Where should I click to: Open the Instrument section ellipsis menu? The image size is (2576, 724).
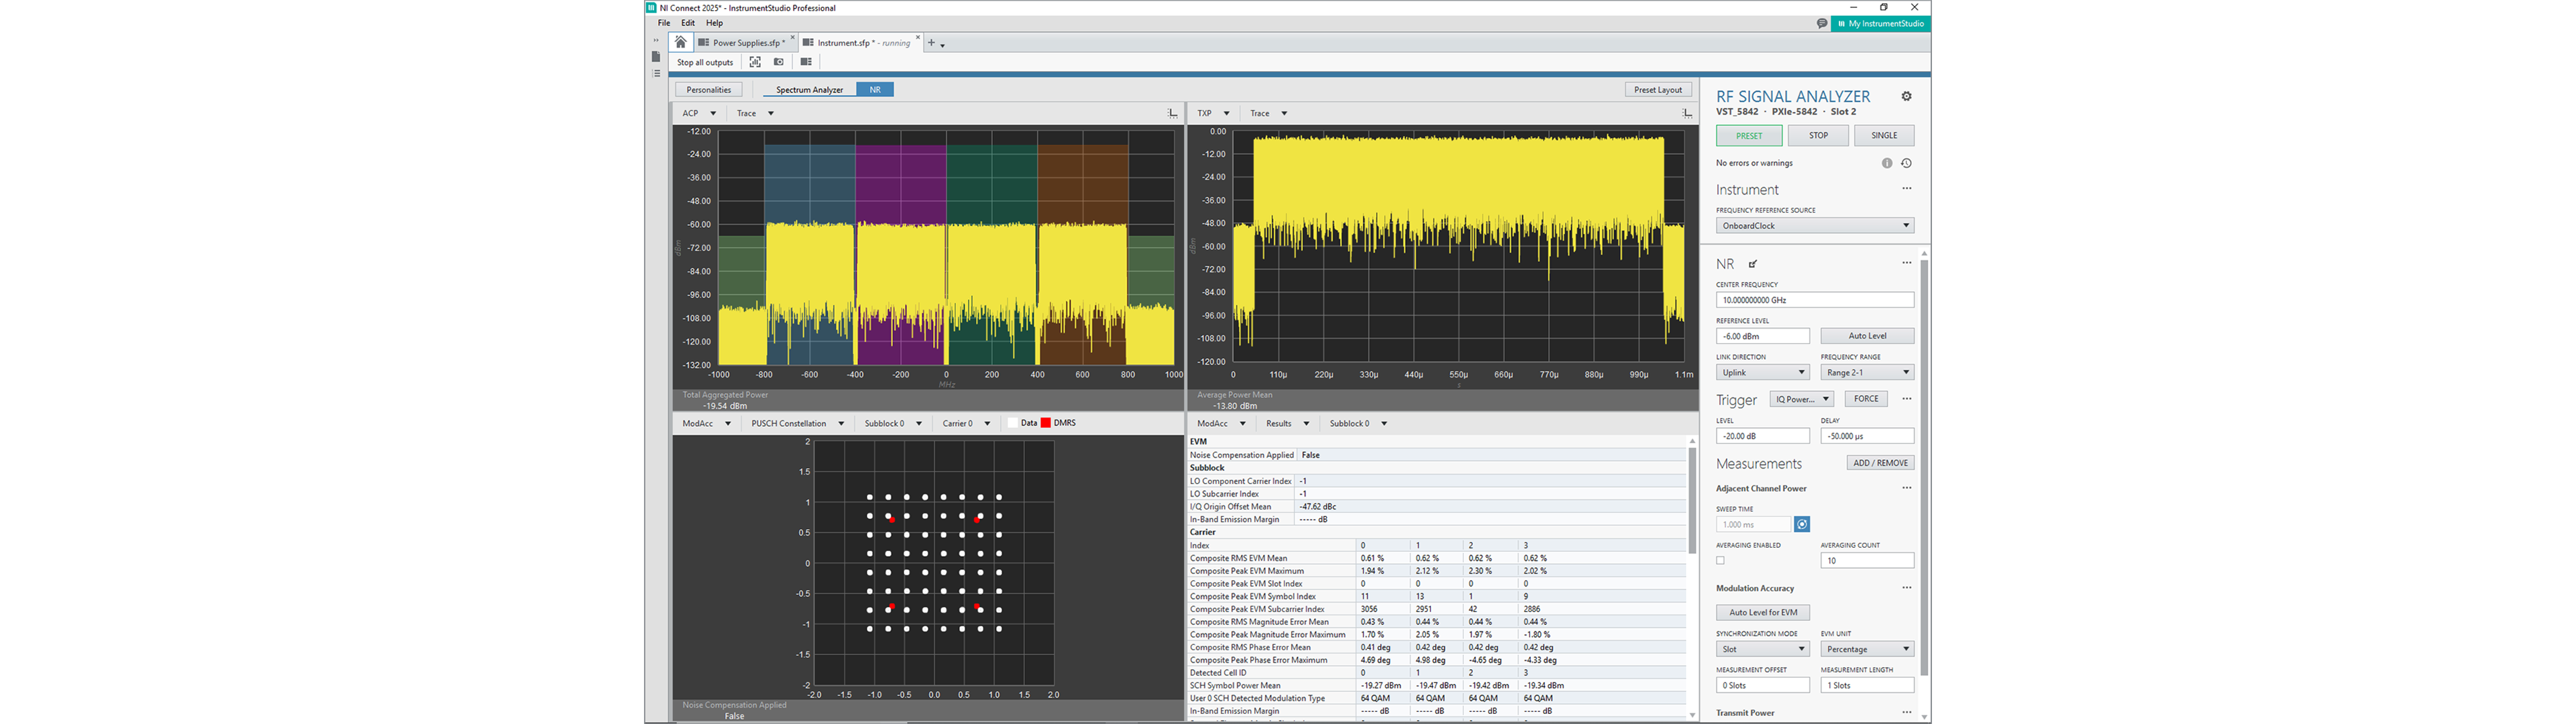[1906, 188]
